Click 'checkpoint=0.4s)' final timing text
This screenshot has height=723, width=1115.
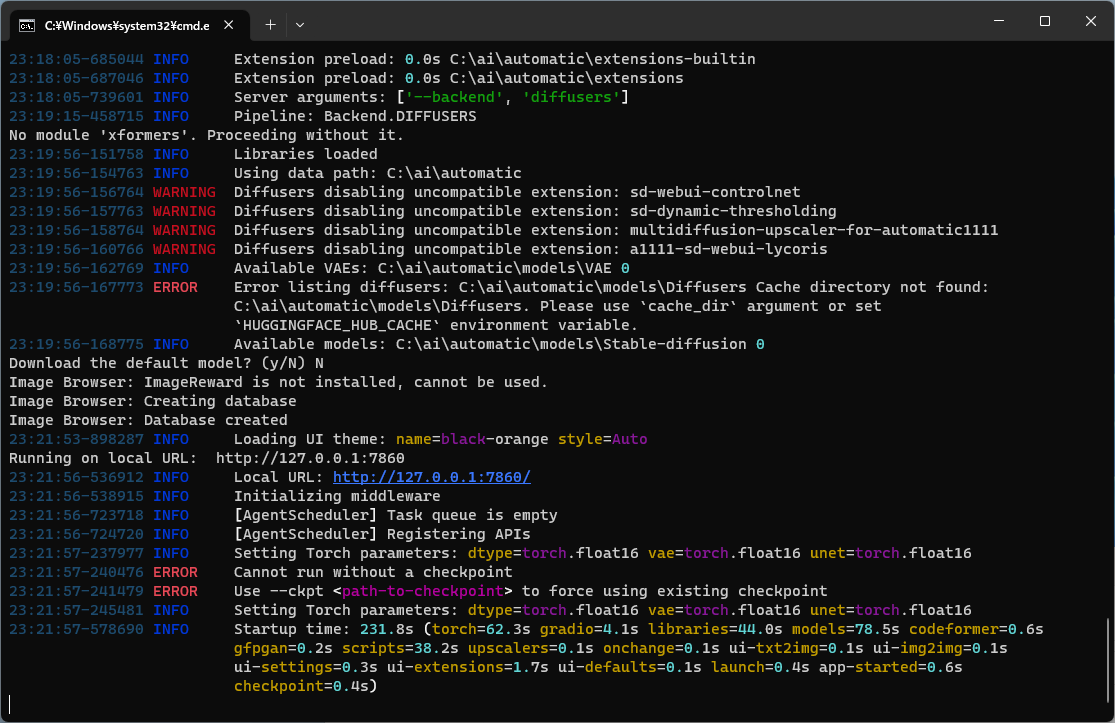[x=306, y=686]
